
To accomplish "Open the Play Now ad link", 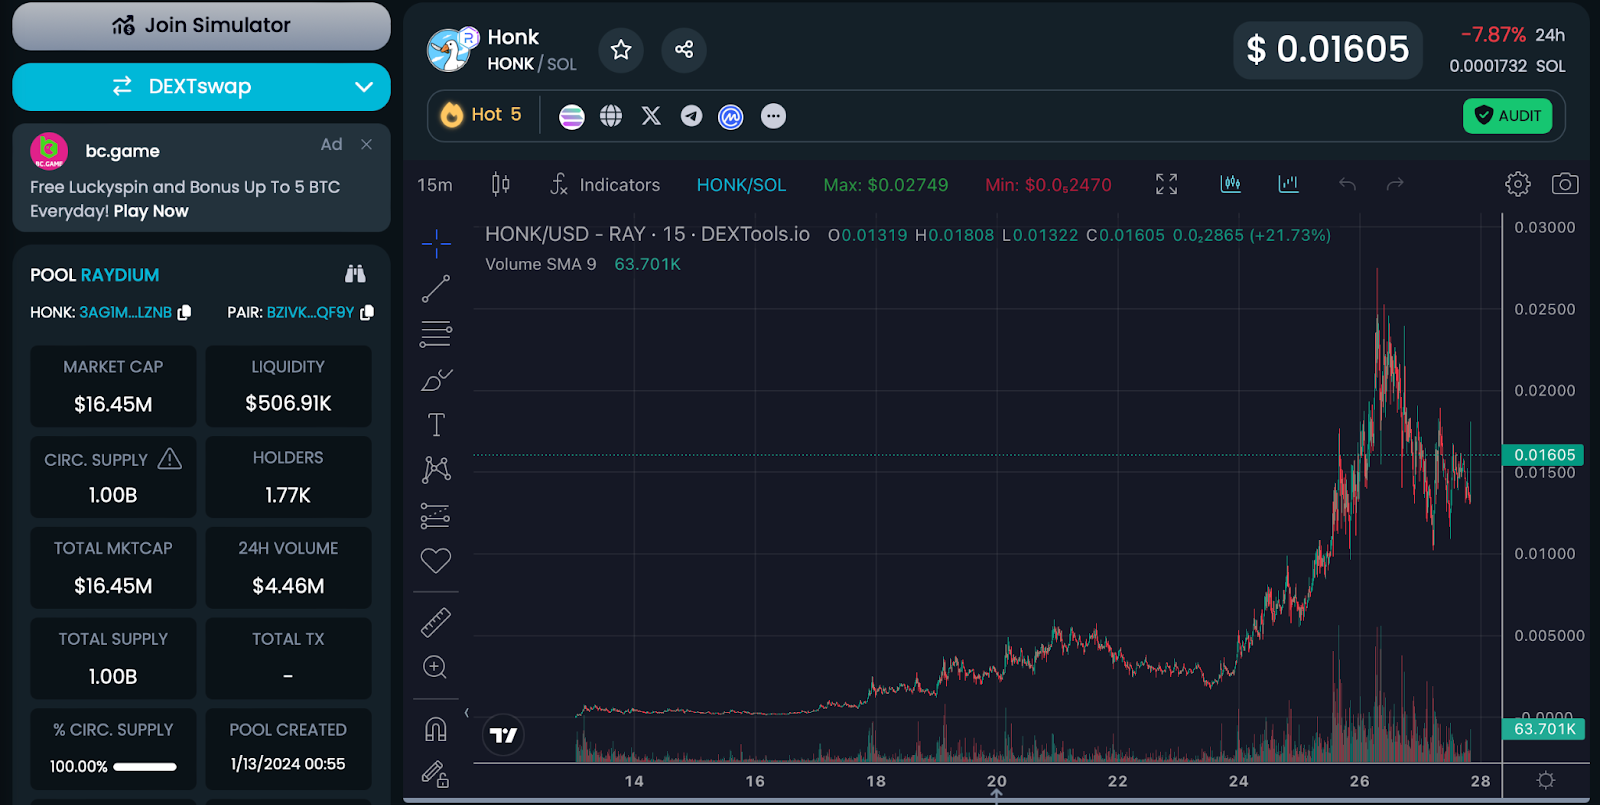I will click(x=151, y=211).
